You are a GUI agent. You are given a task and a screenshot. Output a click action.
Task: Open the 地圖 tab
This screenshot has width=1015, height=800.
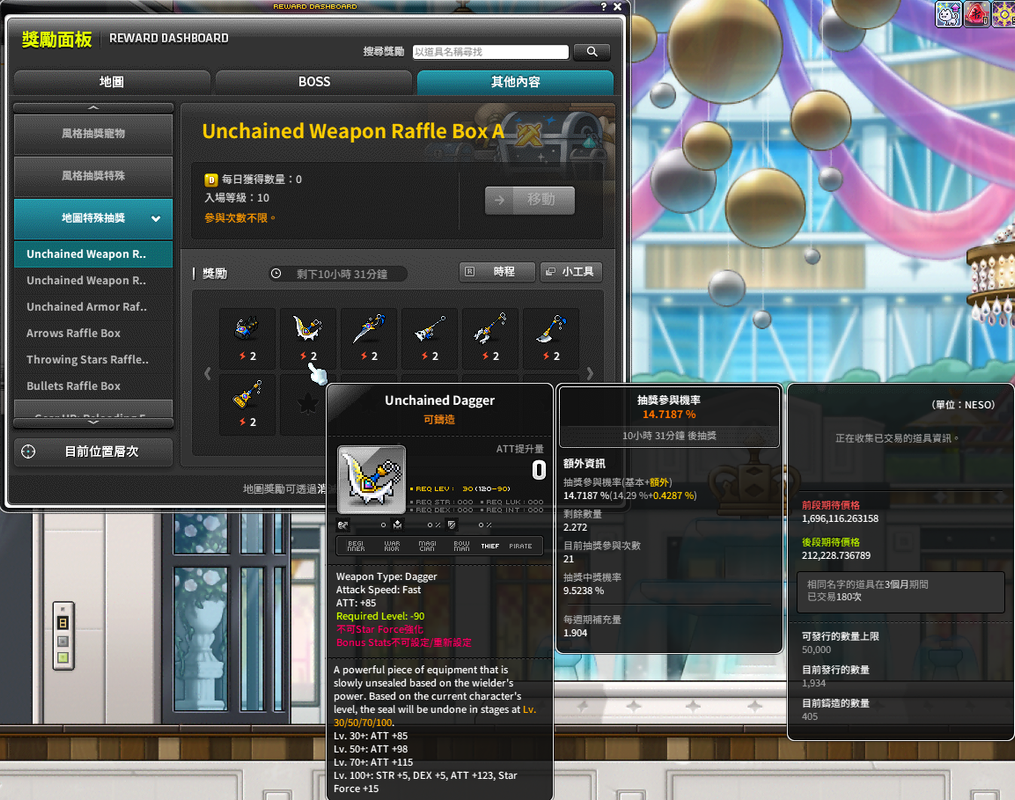[112, 82]
